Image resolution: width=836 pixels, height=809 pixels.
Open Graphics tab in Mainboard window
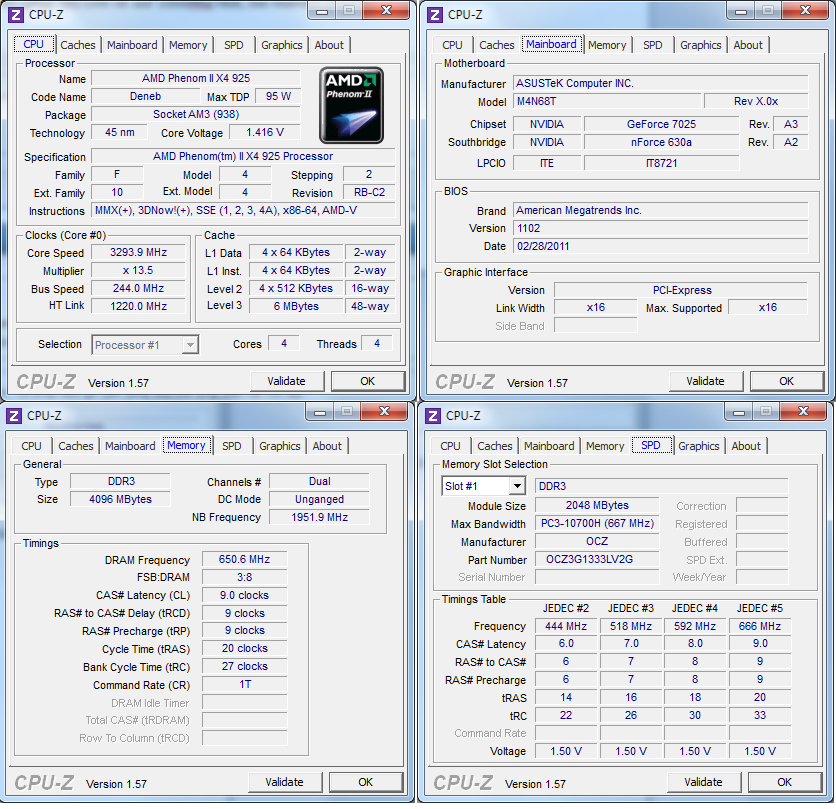pyautogui.click(x=701, y=45)
